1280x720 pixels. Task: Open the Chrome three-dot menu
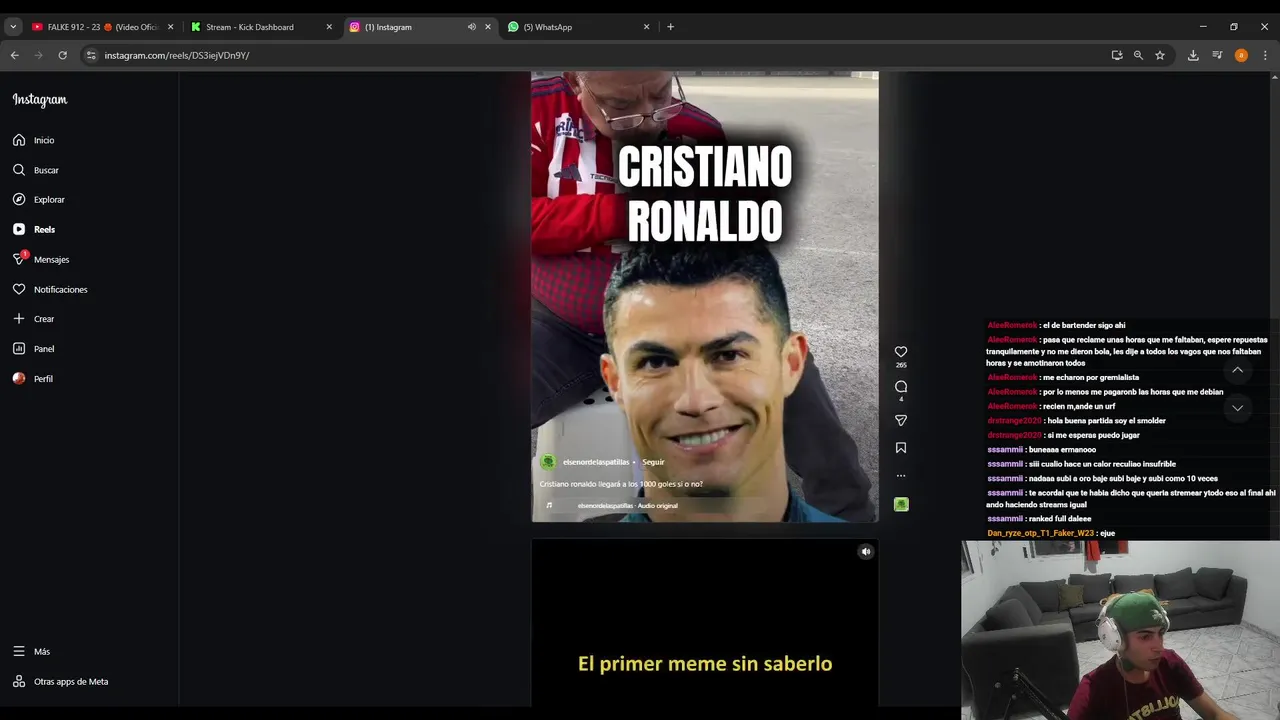tap(1265, 55)
